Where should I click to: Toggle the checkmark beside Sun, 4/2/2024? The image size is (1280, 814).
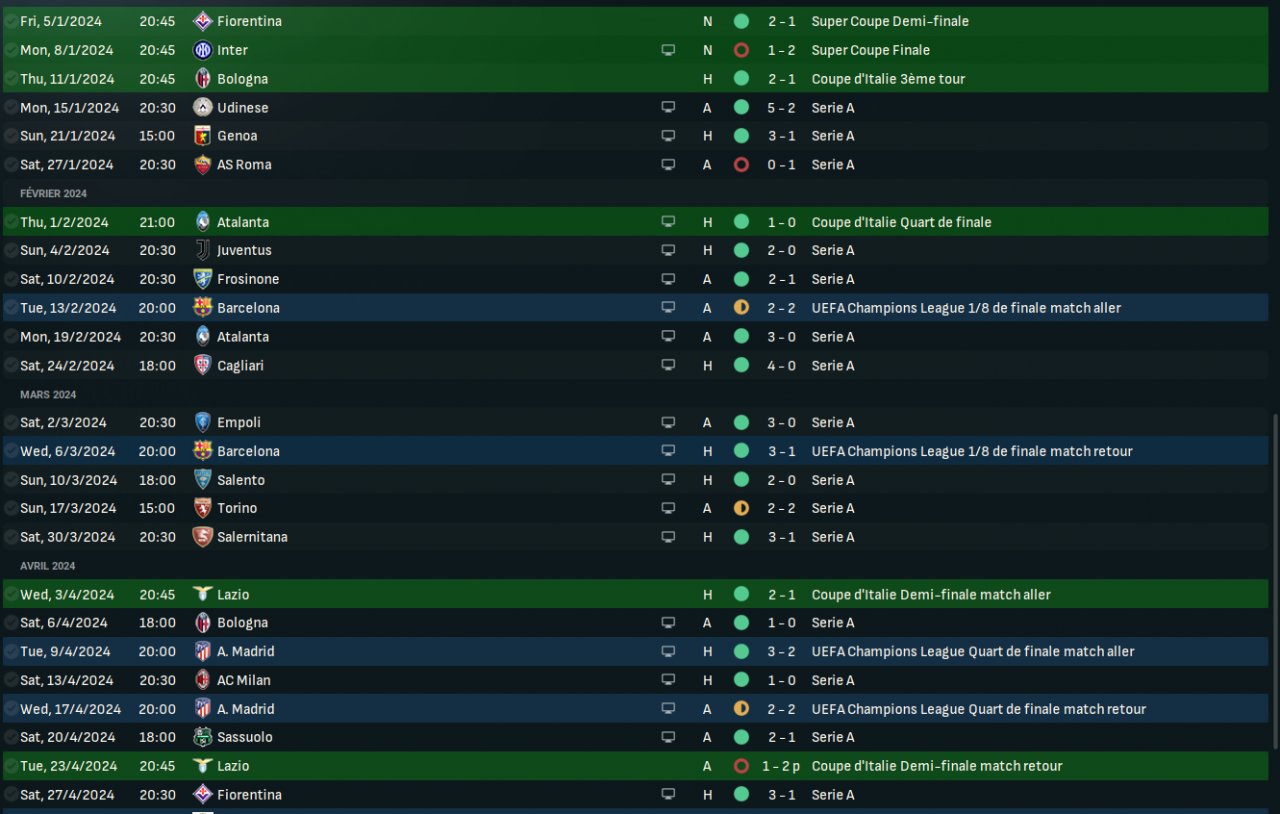(10, 251)
